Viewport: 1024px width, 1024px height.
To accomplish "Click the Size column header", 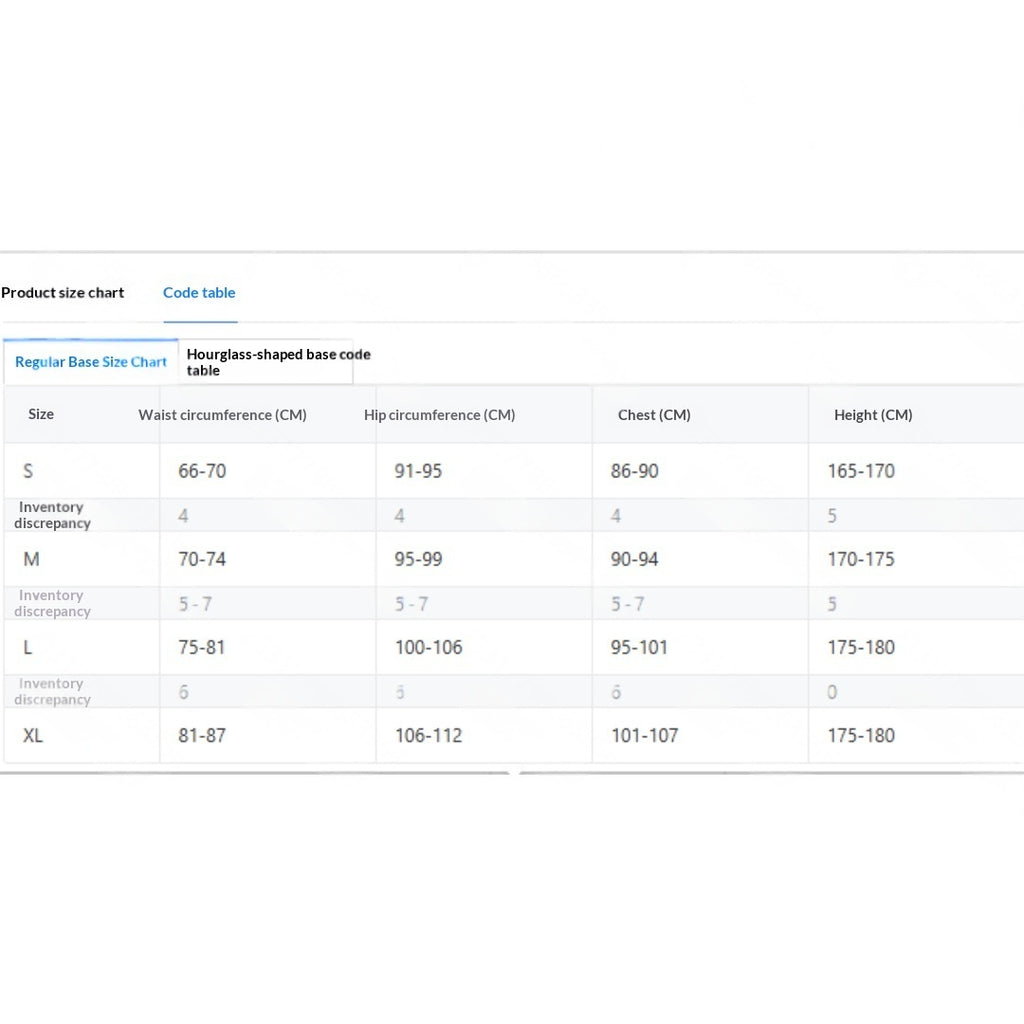I will point(40,414).
